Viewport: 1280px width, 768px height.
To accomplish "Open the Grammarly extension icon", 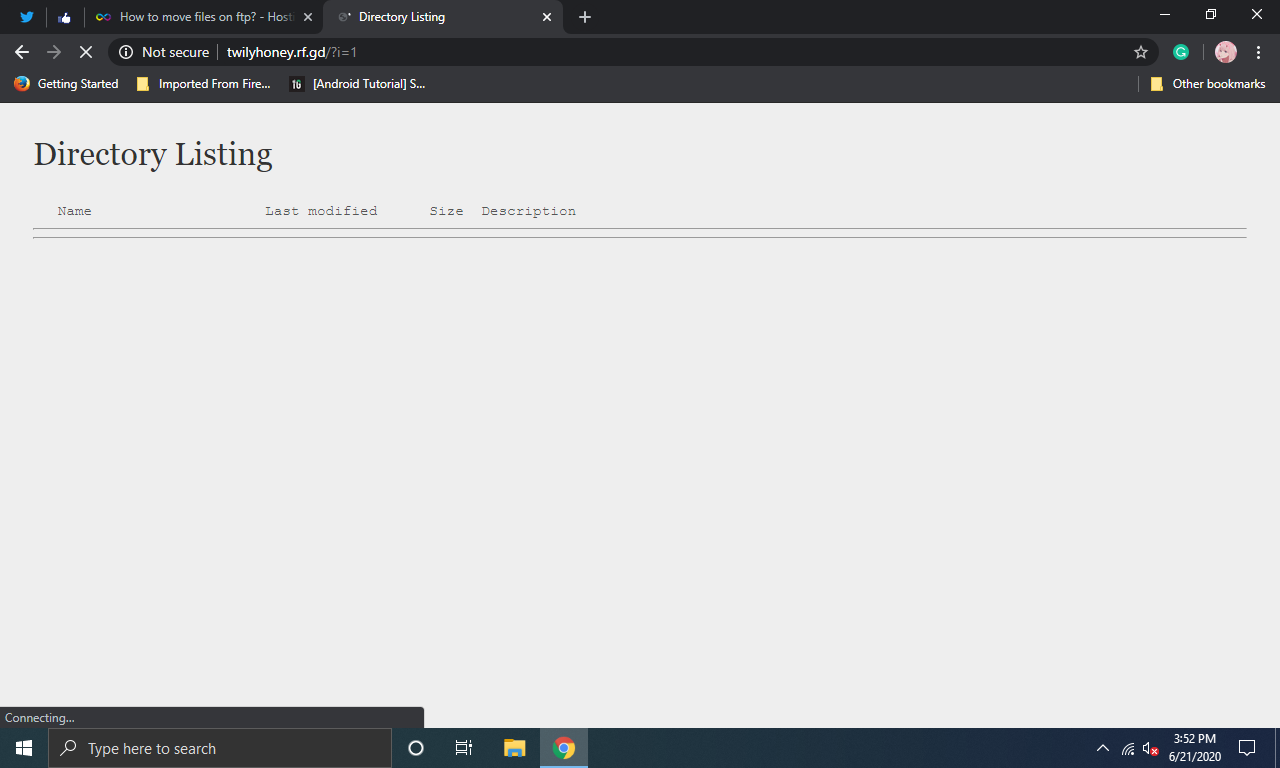I will click(1180, 52).
